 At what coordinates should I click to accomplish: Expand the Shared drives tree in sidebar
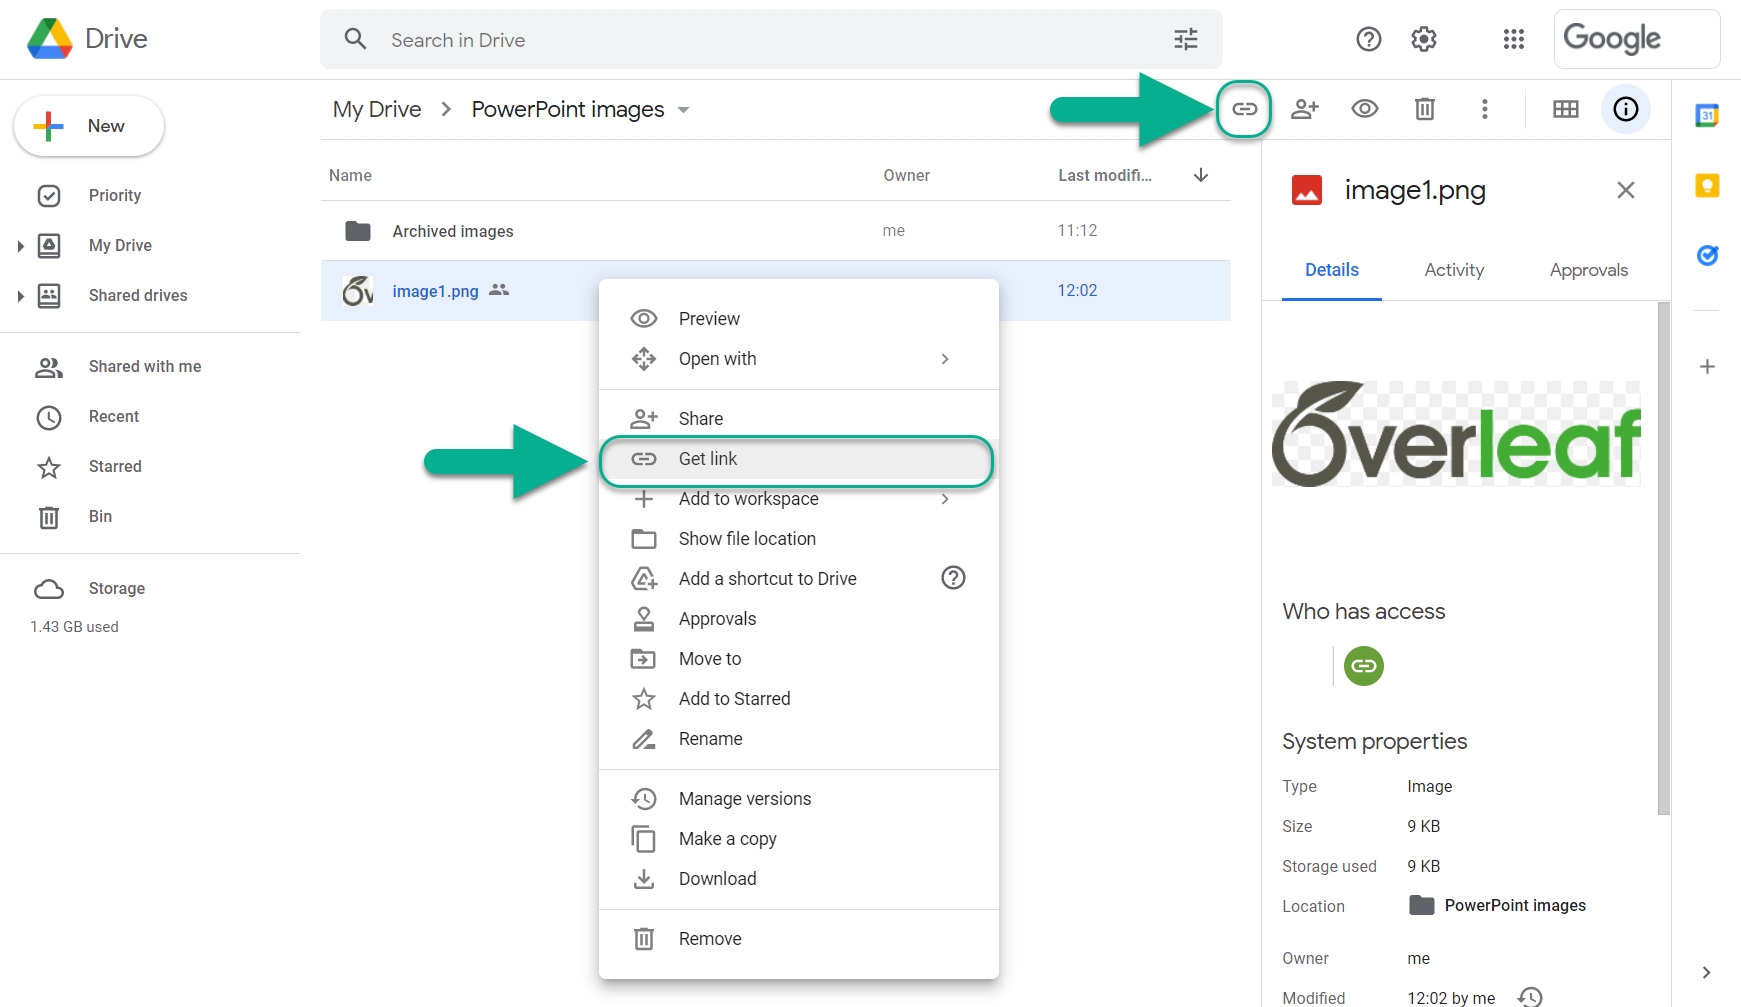20,296
